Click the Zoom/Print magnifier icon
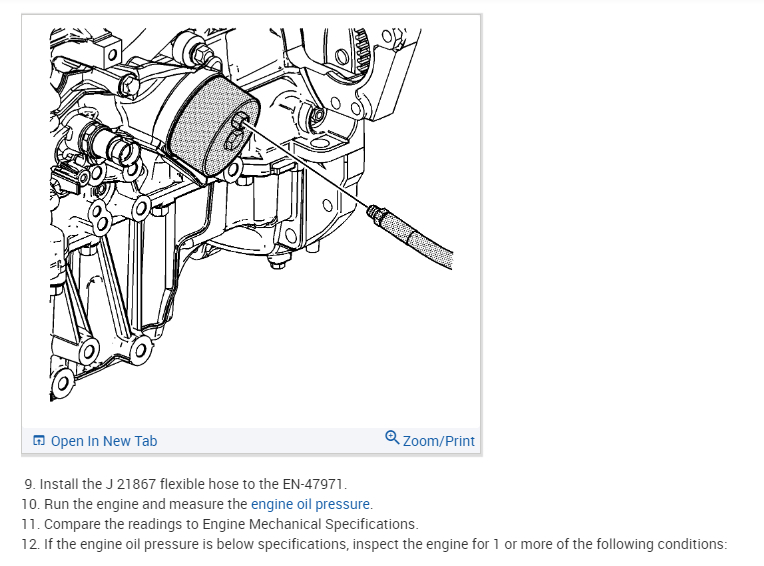The width and height of the screenshot is (764, 566). (392, 437)
